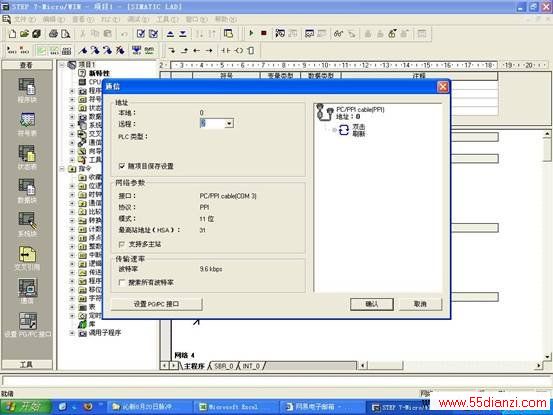Screen dimensions: 553x415
Task: Click the Print Preview toolbar icon
Action: [65, 34]
